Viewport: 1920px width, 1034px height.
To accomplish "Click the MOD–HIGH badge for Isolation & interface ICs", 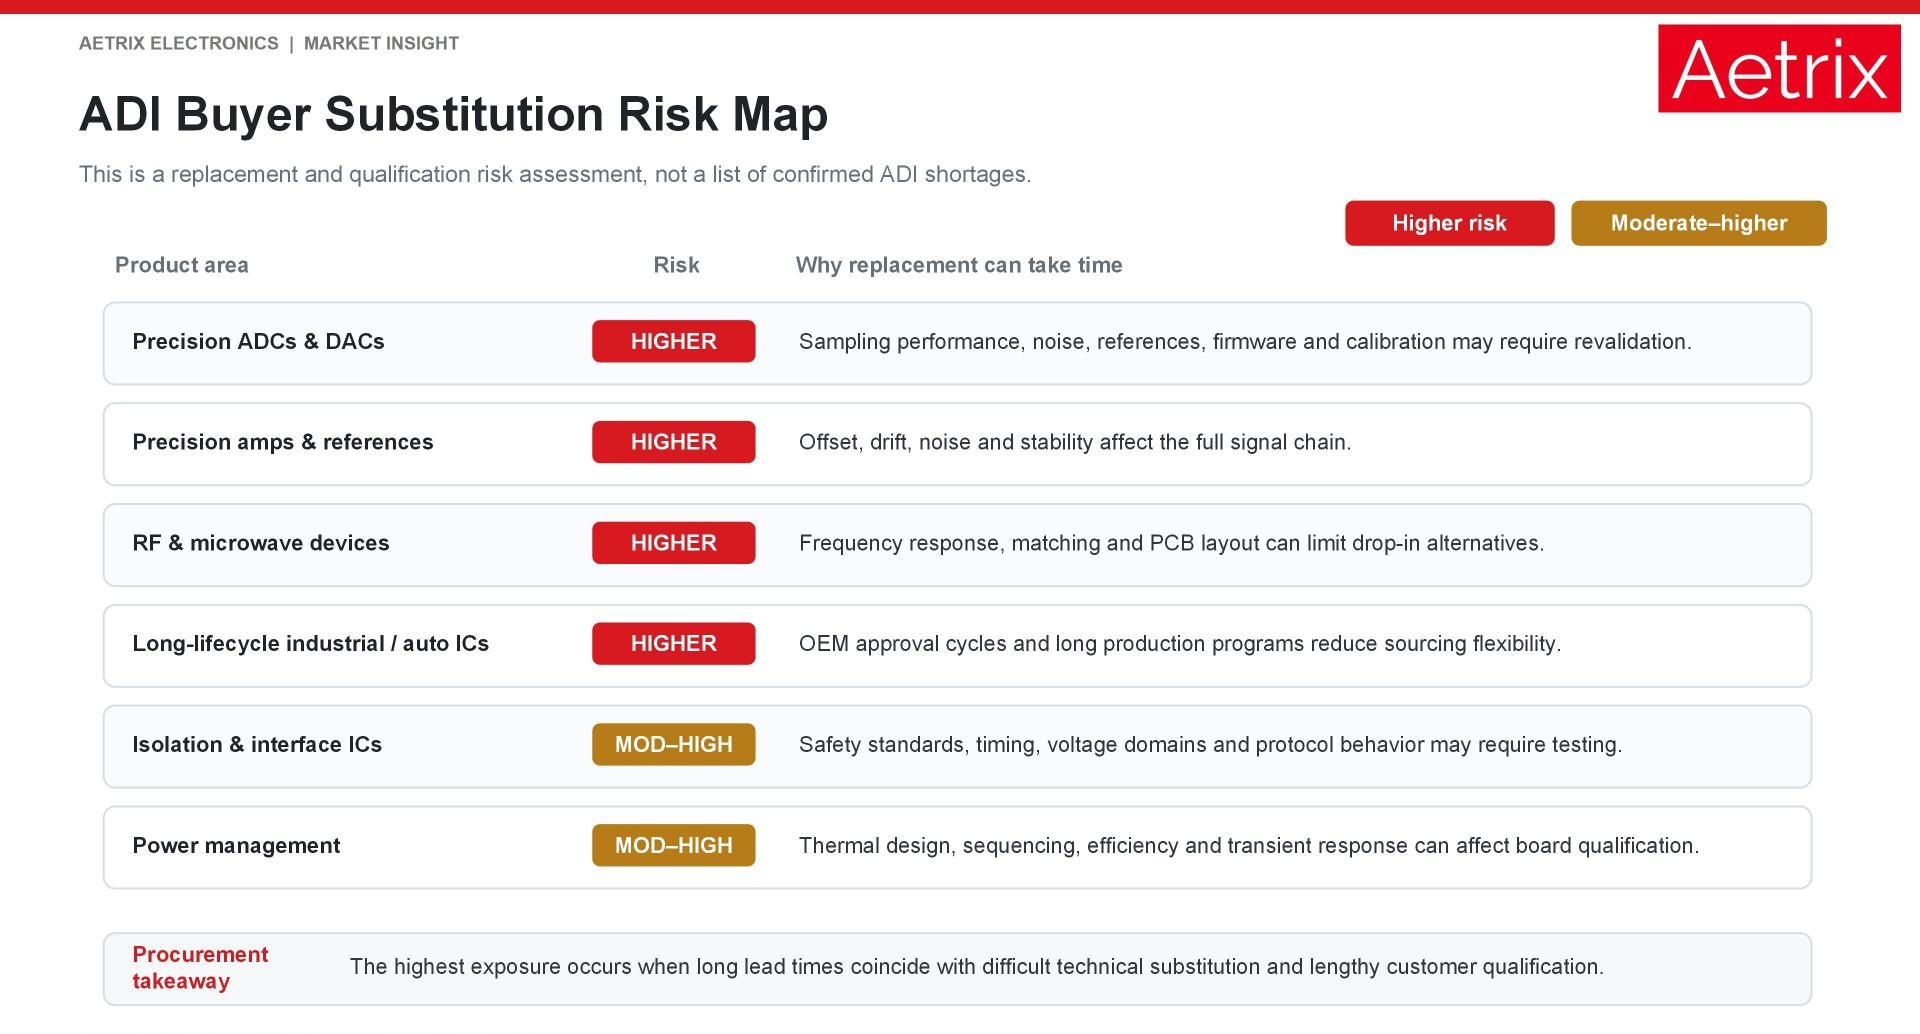I will (673, 744).
